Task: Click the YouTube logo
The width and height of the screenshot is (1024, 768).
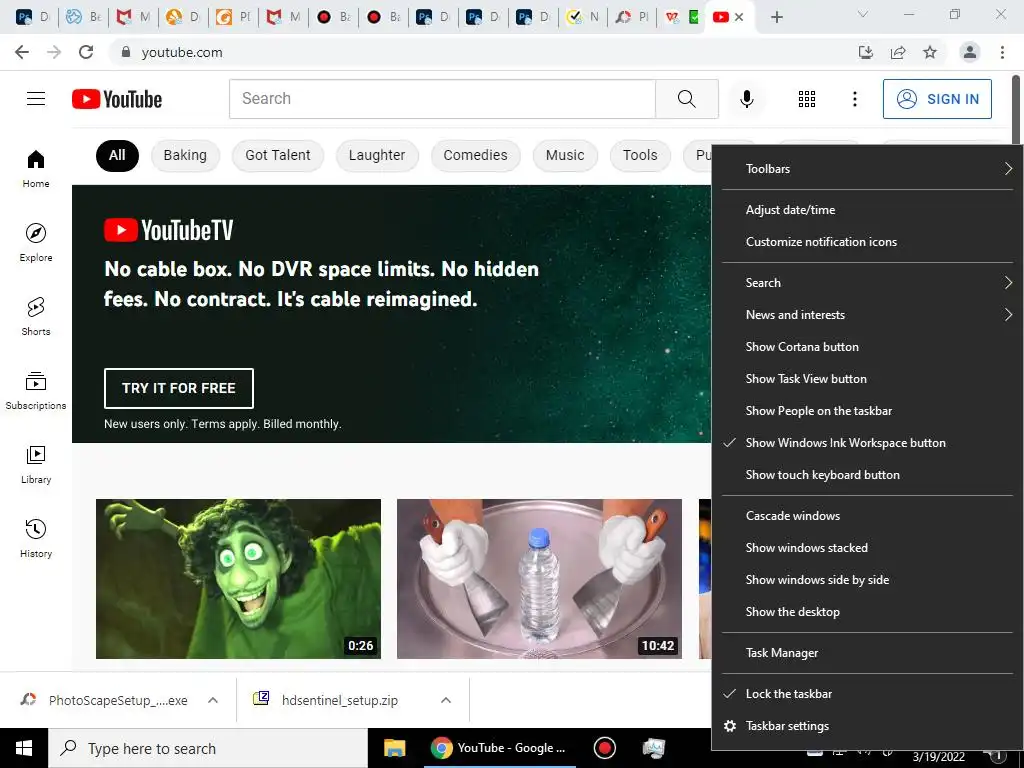Action: 117,99
